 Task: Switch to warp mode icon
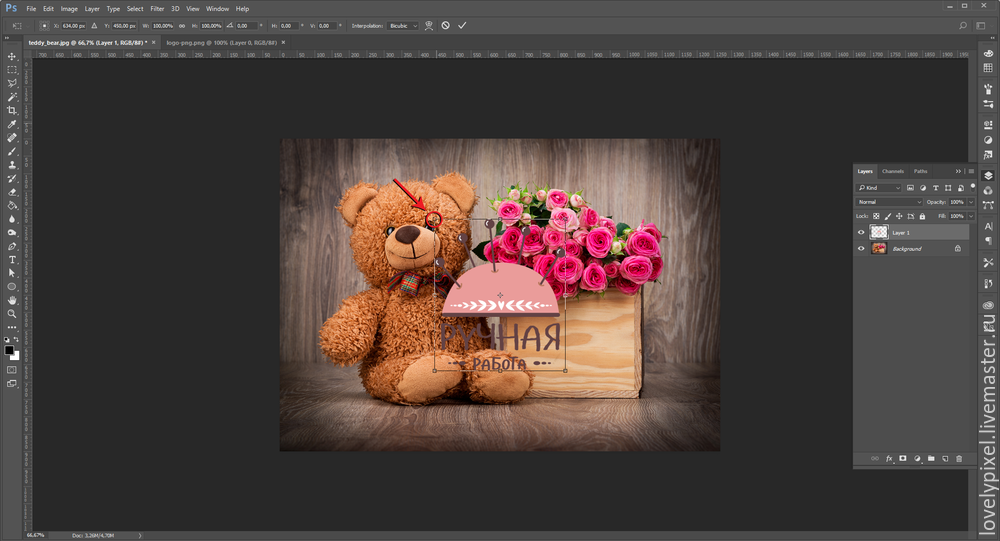(x=429, y=25)
